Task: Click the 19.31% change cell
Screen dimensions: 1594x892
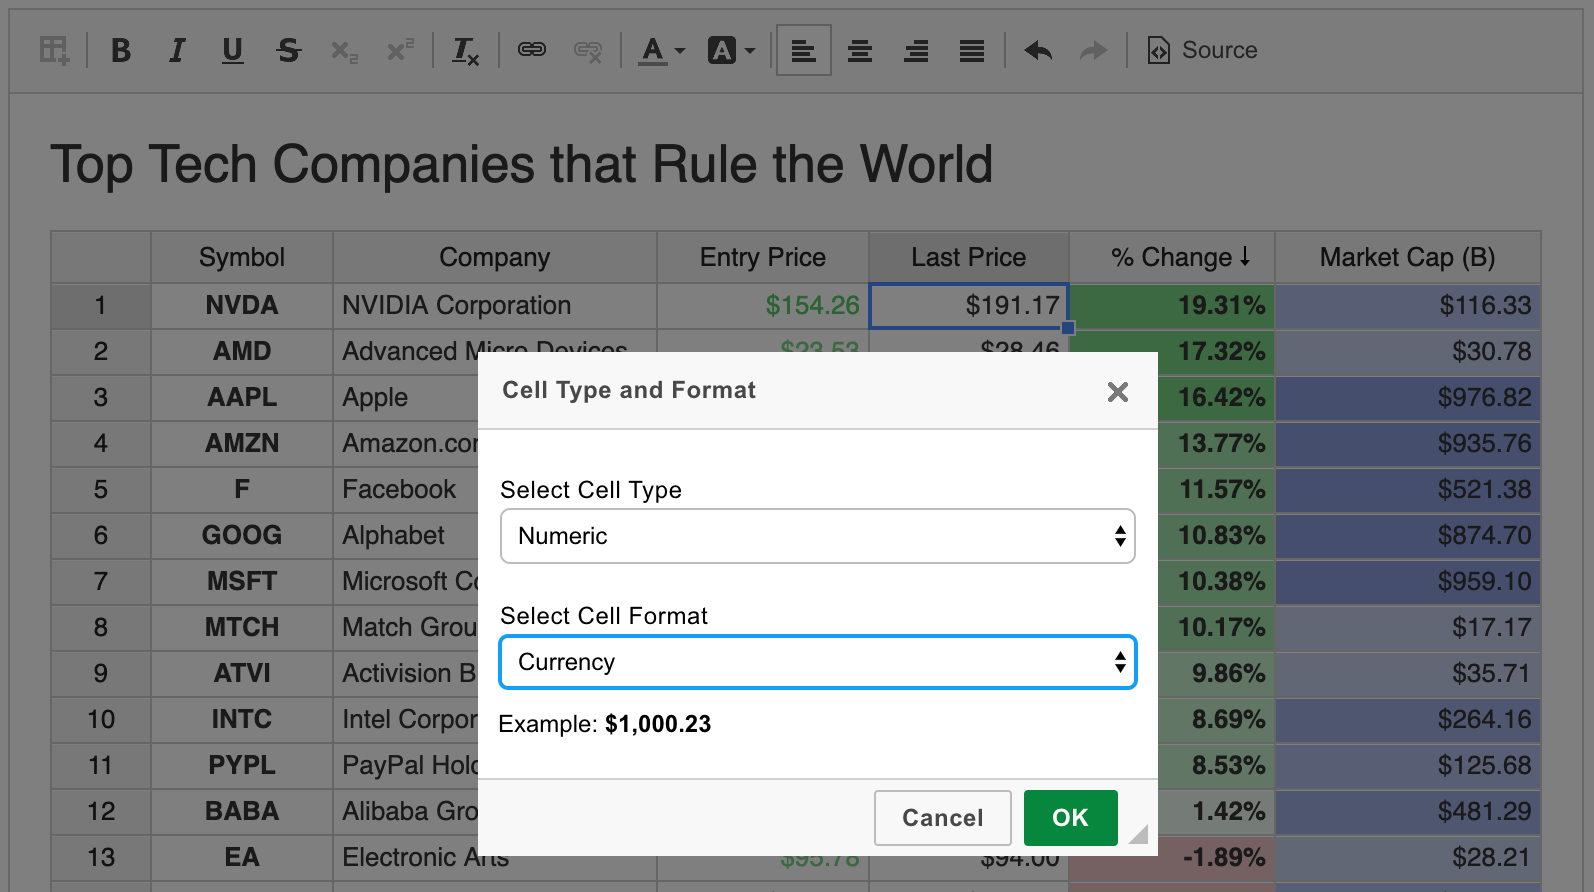Action: click(x=1172, y=306)
